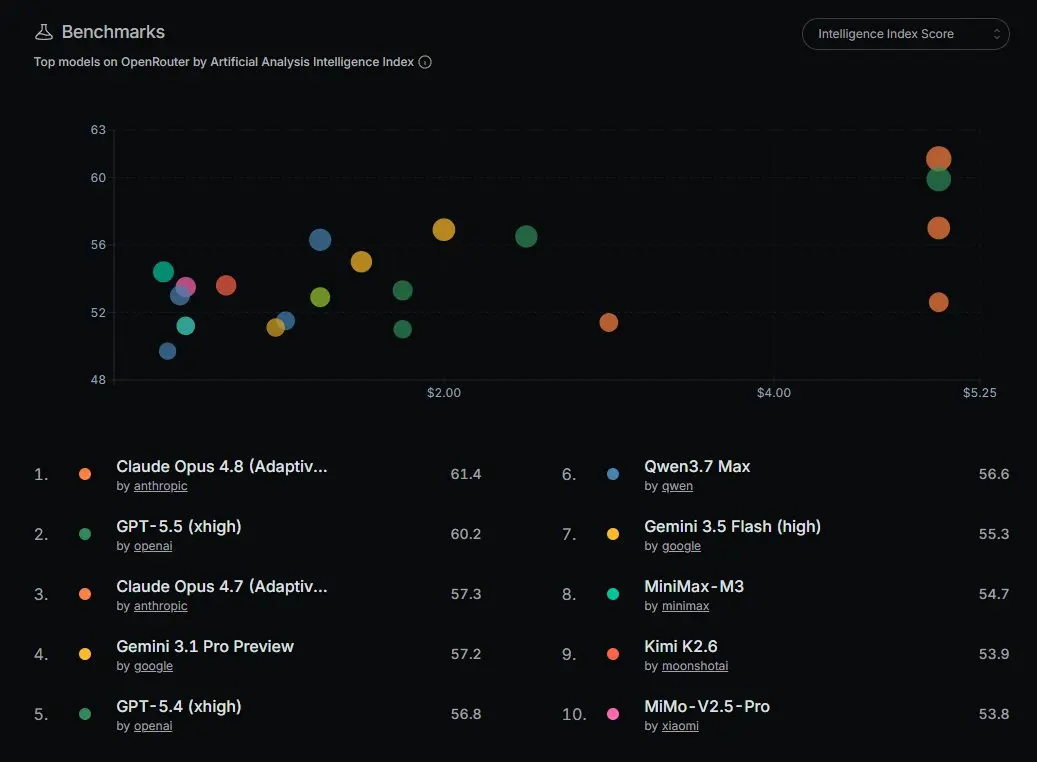Click openai link under GPT-5.5

click(x=153, y=546)
